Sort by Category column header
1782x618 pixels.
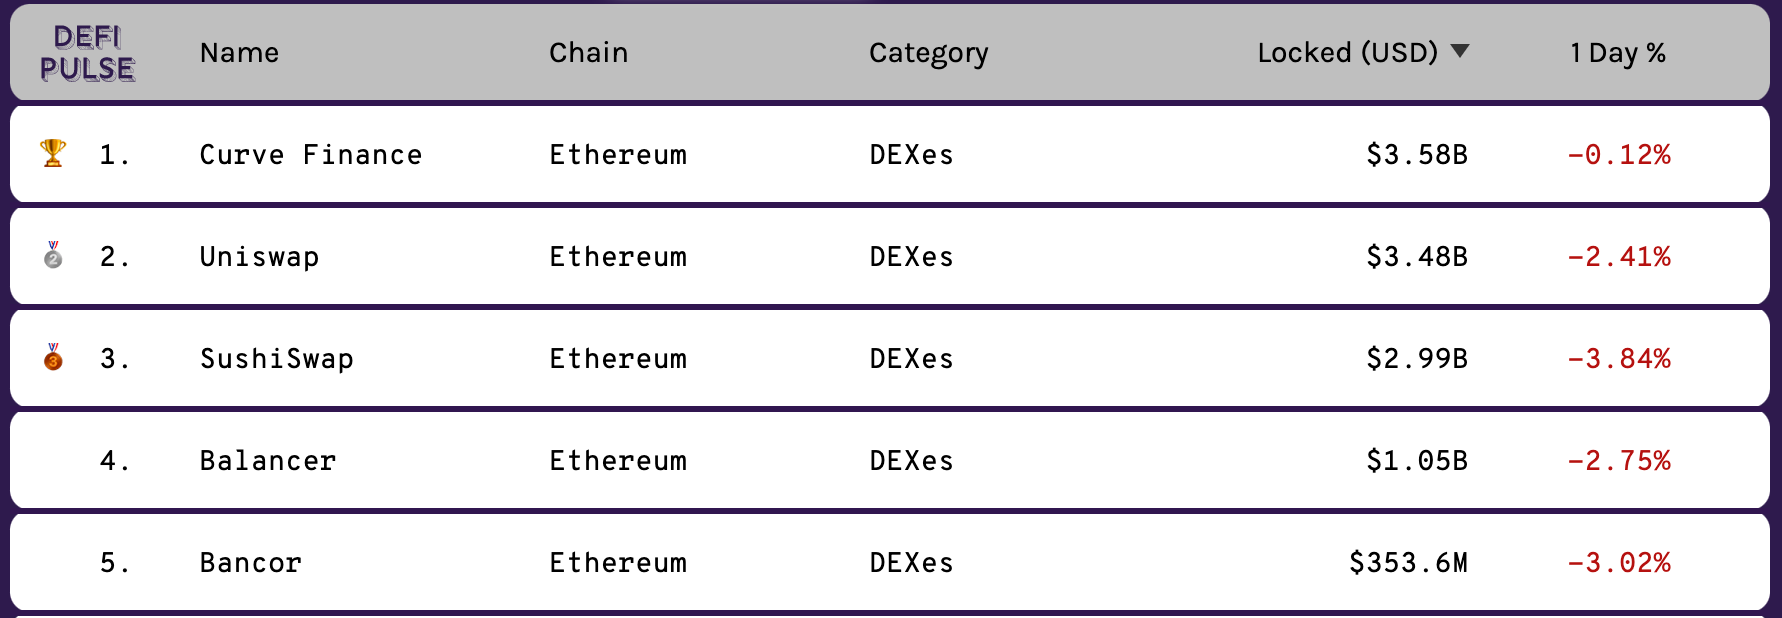coord(928,53)
